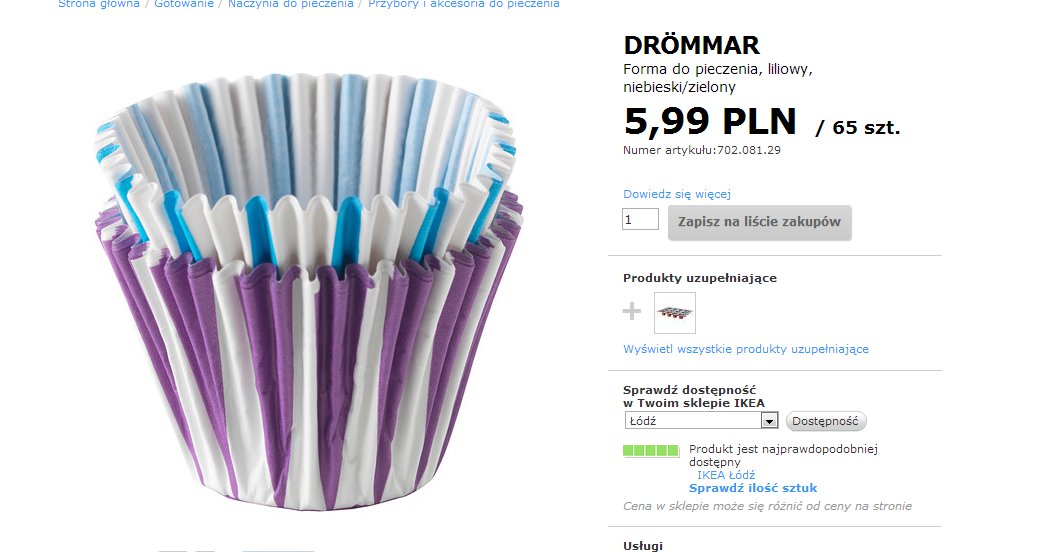Screen dimensions: 1042x552
Task: Click the 5,99 PLN price
Action: tap(710, 122)
